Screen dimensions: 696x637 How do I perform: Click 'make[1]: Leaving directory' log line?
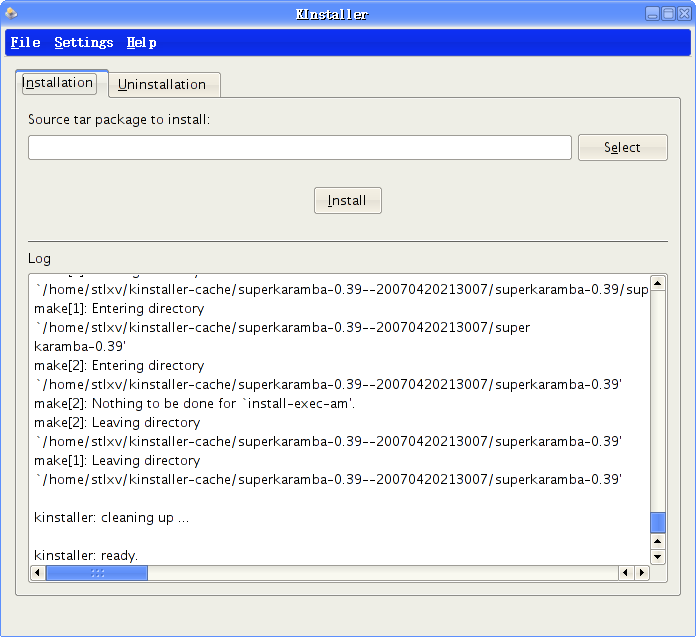coord(117,460)
